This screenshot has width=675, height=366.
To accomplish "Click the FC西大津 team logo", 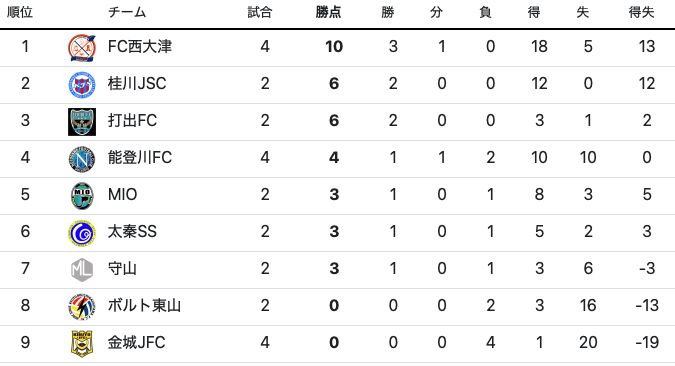I will (82, 48).
